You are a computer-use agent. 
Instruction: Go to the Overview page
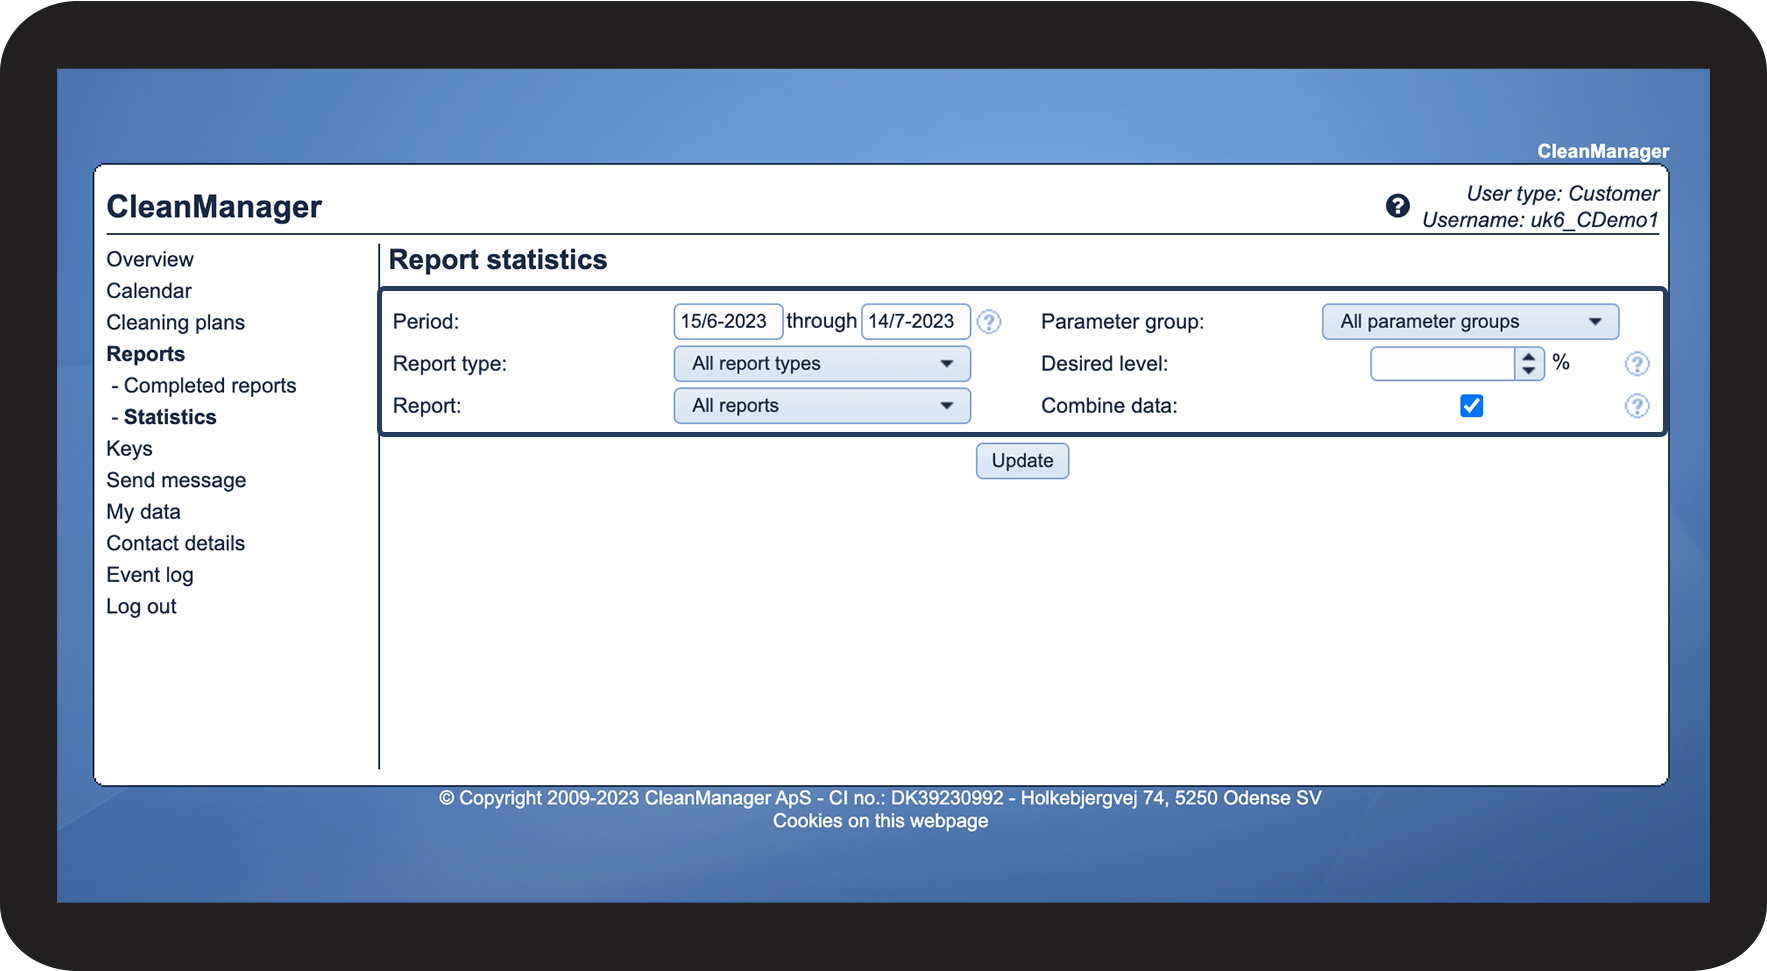[x=150, y=260]
